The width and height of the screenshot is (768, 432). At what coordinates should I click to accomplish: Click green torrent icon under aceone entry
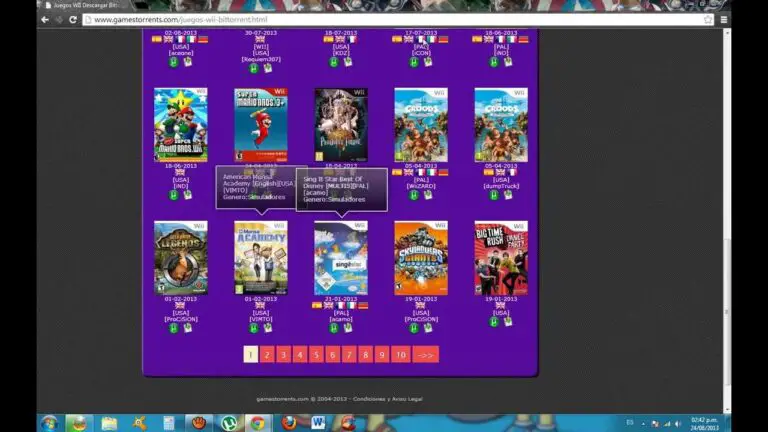click(173, 62)
